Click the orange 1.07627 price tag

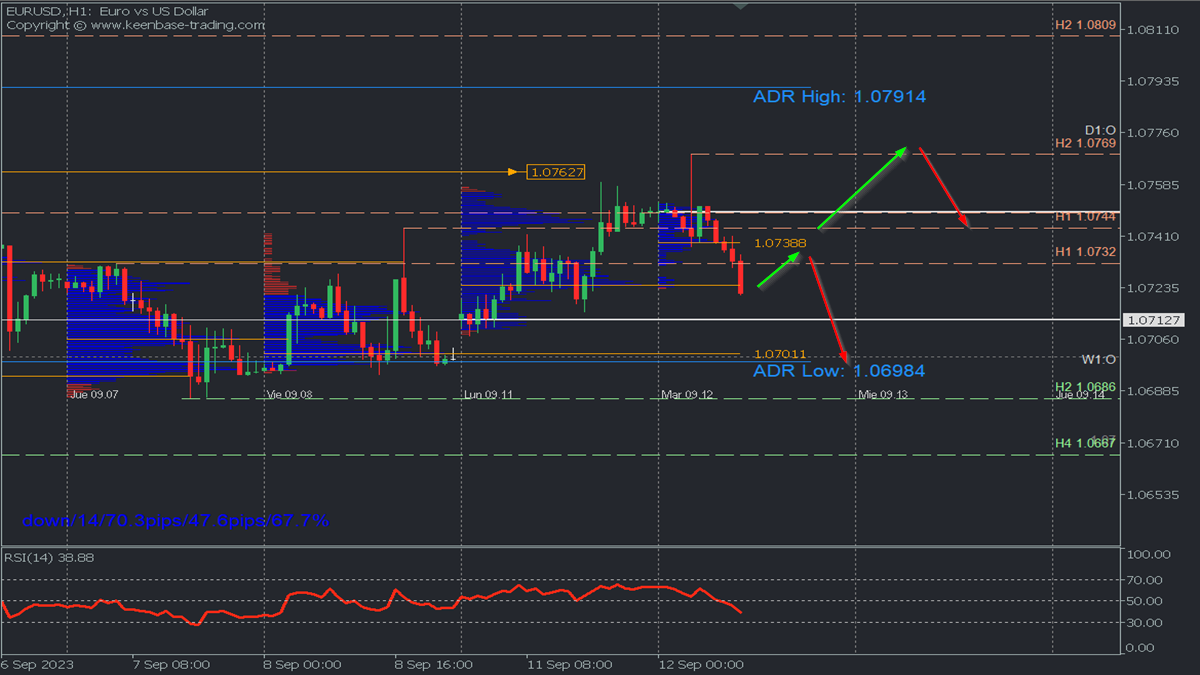pos(557,172)
